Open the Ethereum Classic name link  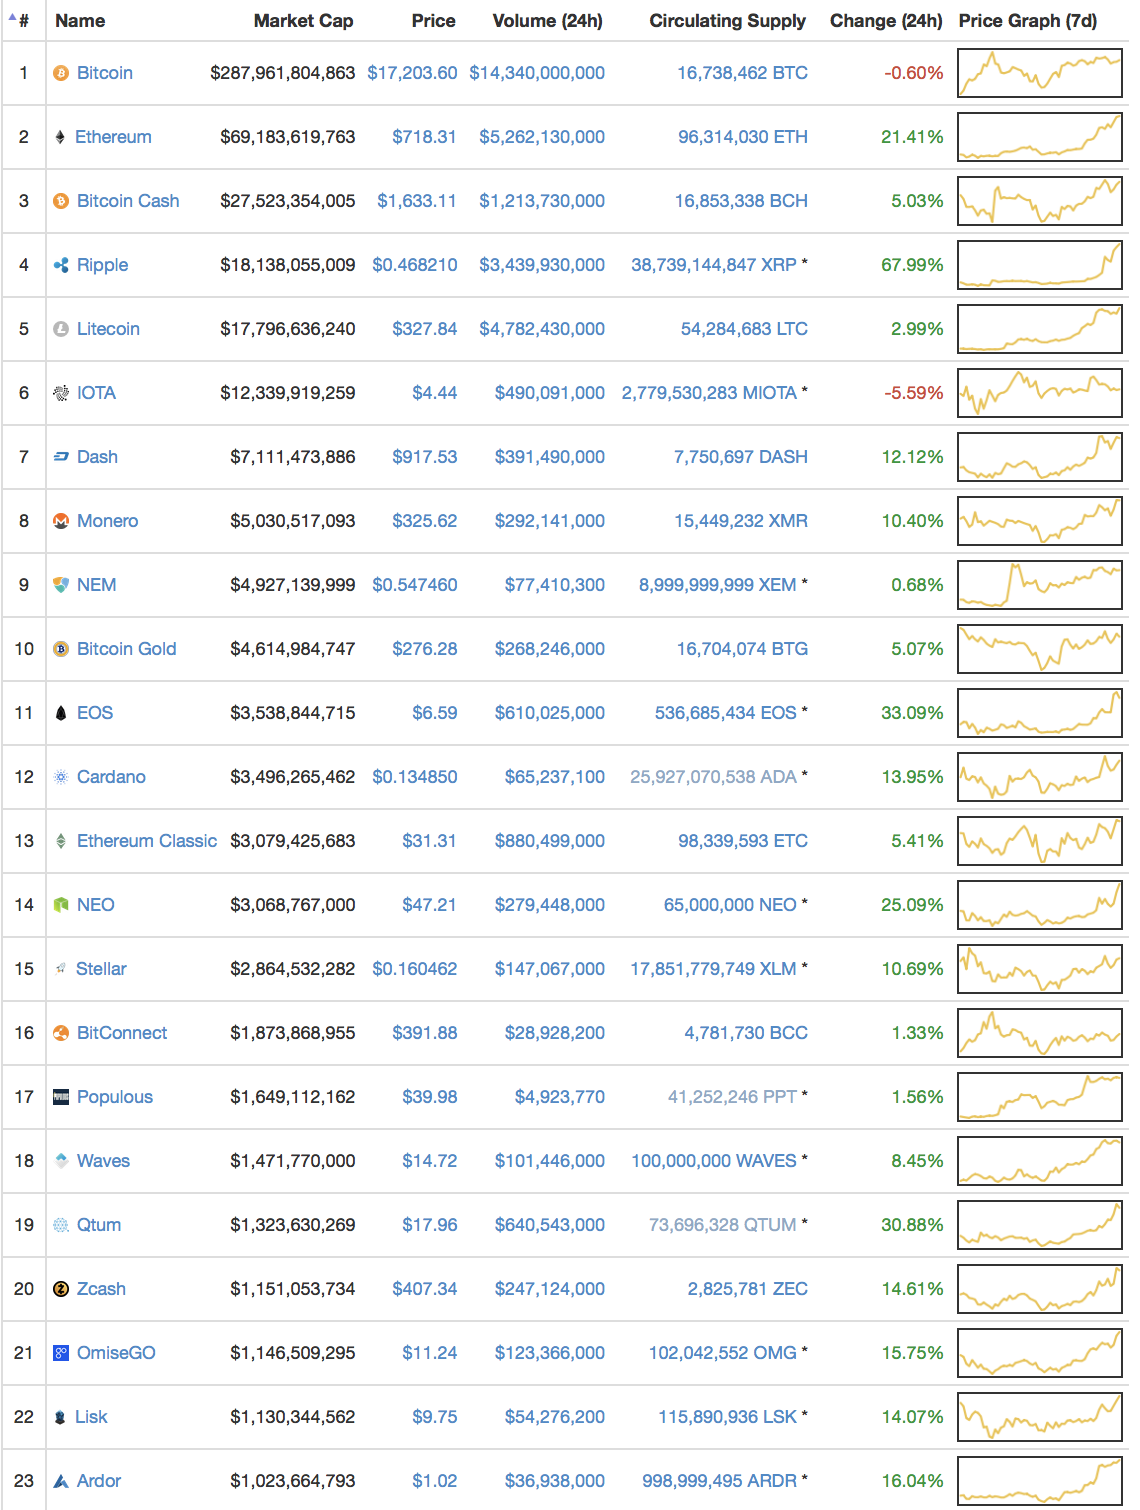[147, 841]
